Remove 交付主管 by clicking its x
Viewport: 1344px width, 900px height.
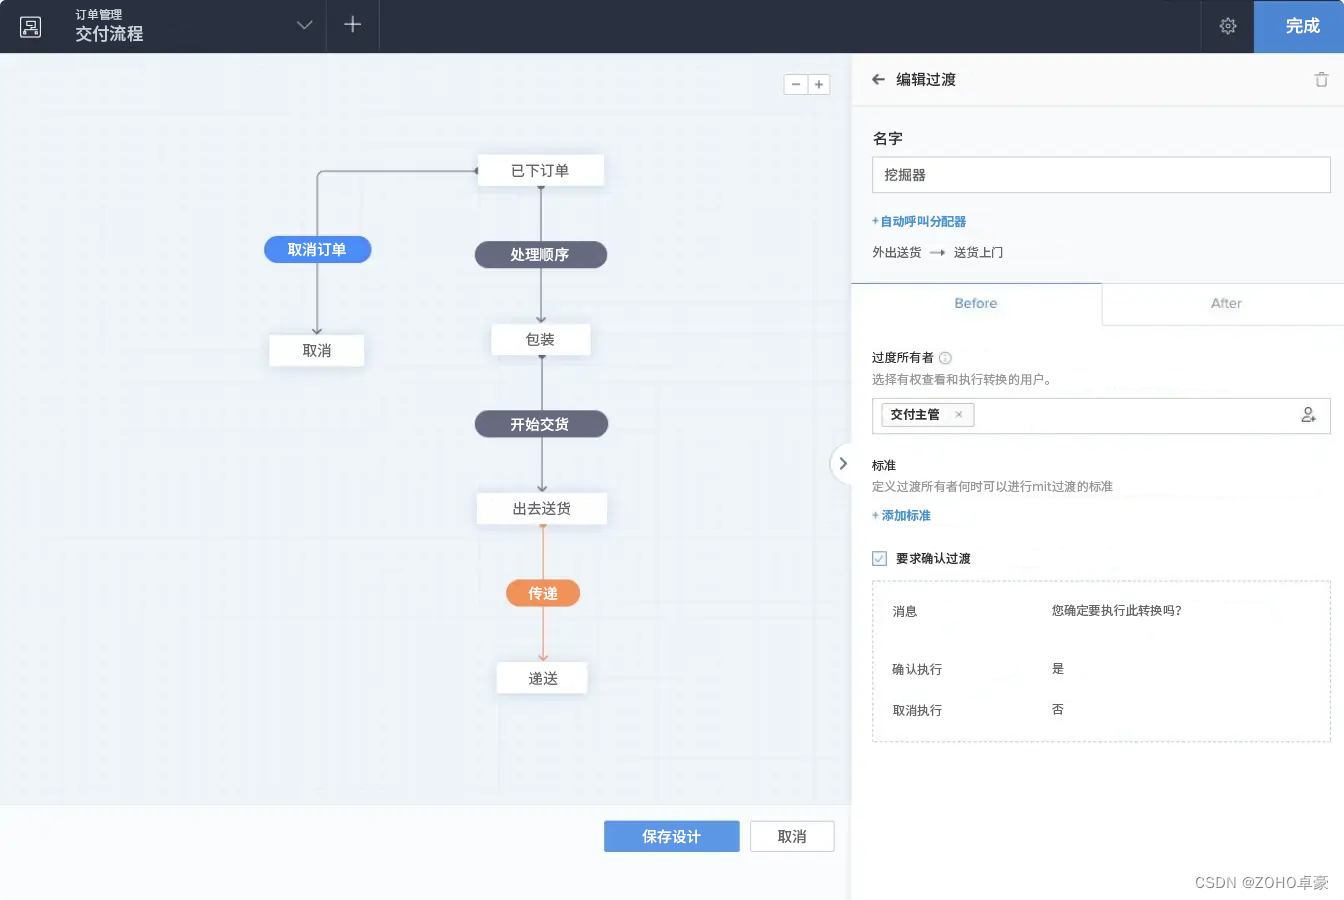(957, 414)
